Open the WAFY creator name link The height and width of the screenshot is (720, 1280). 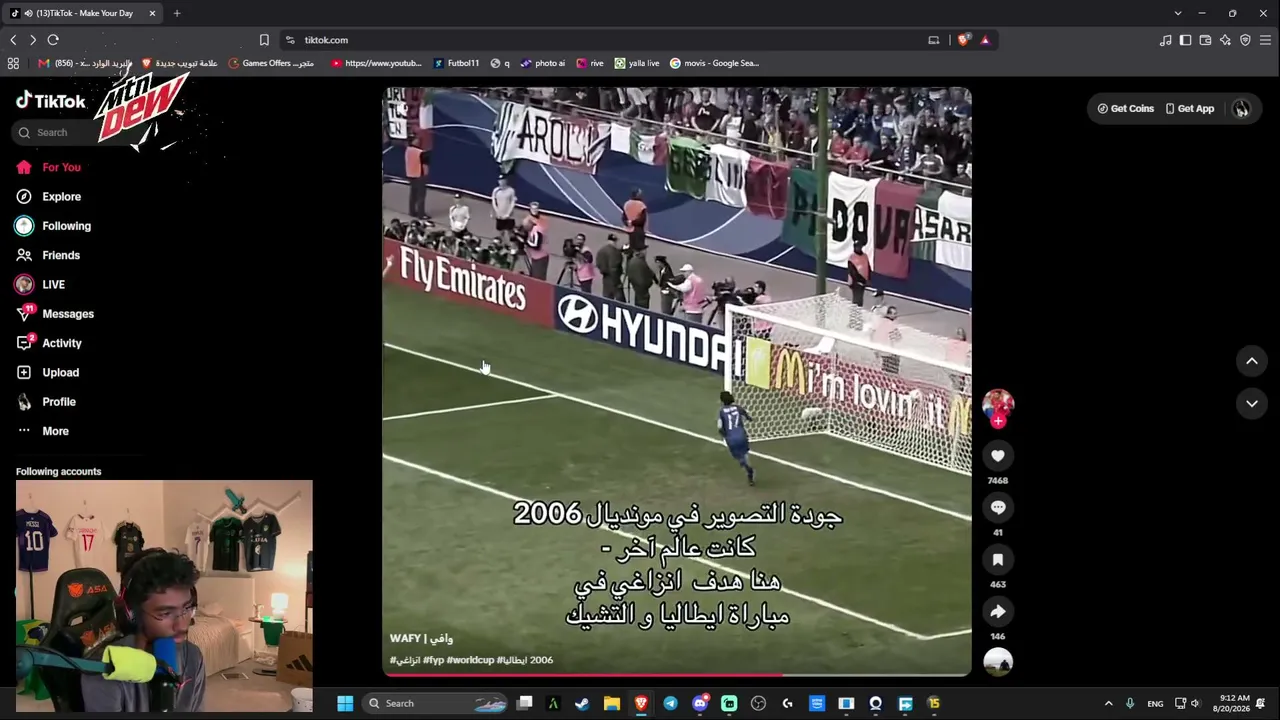421,638
